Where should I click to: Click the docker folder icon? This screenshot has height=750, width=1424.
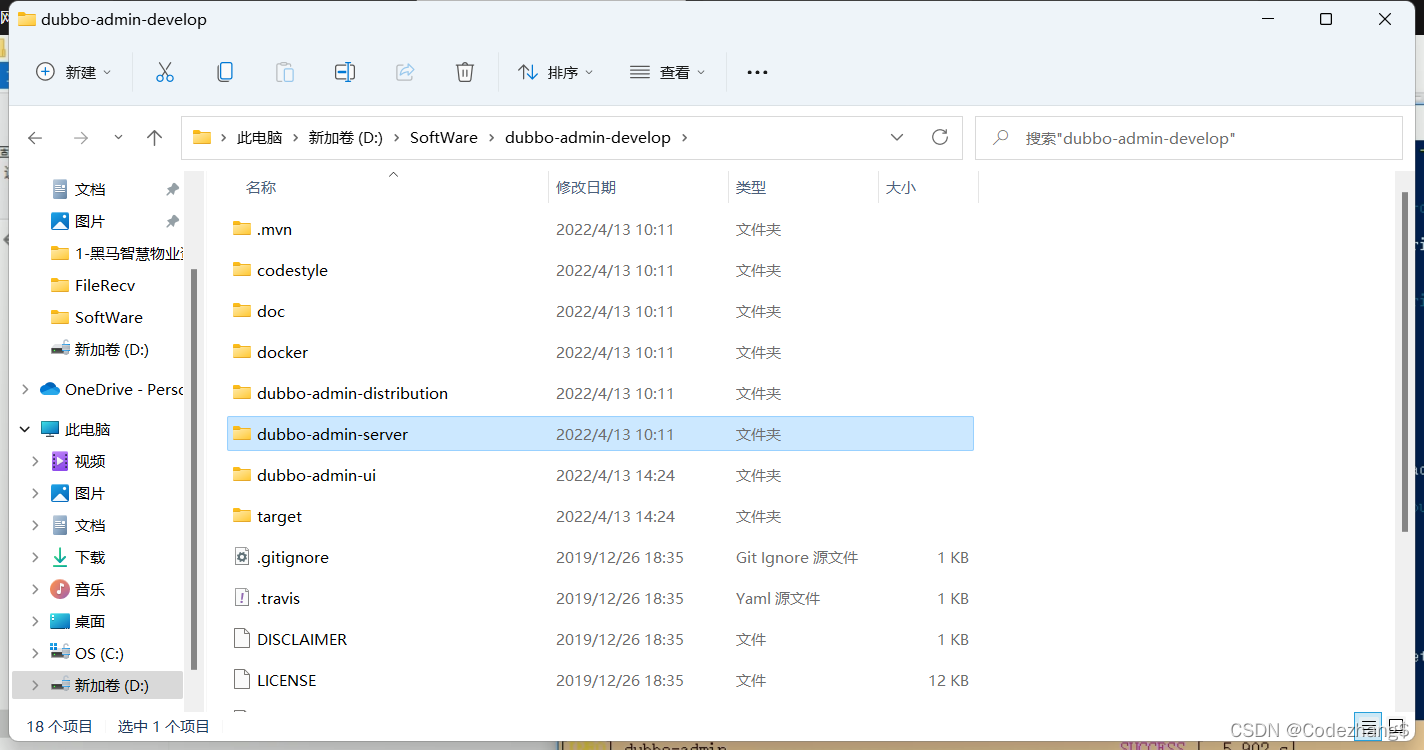point(242,352)
